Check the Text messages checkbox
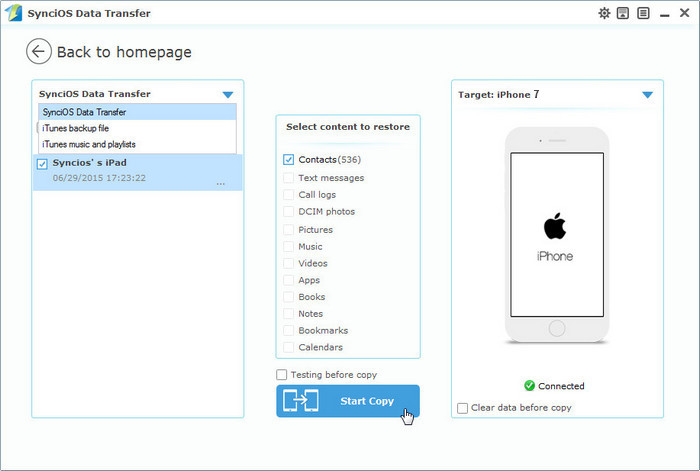700x471 pixels. coord(288,178)
